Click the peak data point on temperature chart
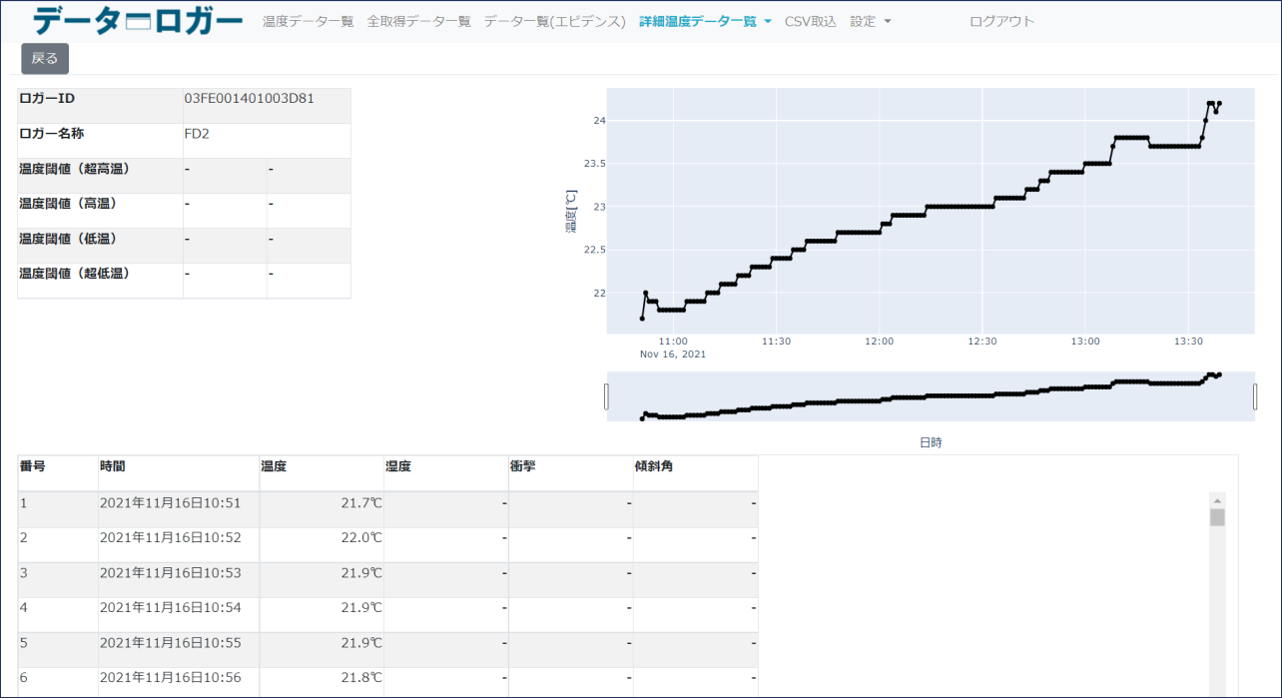 [x=1210, y=103]
